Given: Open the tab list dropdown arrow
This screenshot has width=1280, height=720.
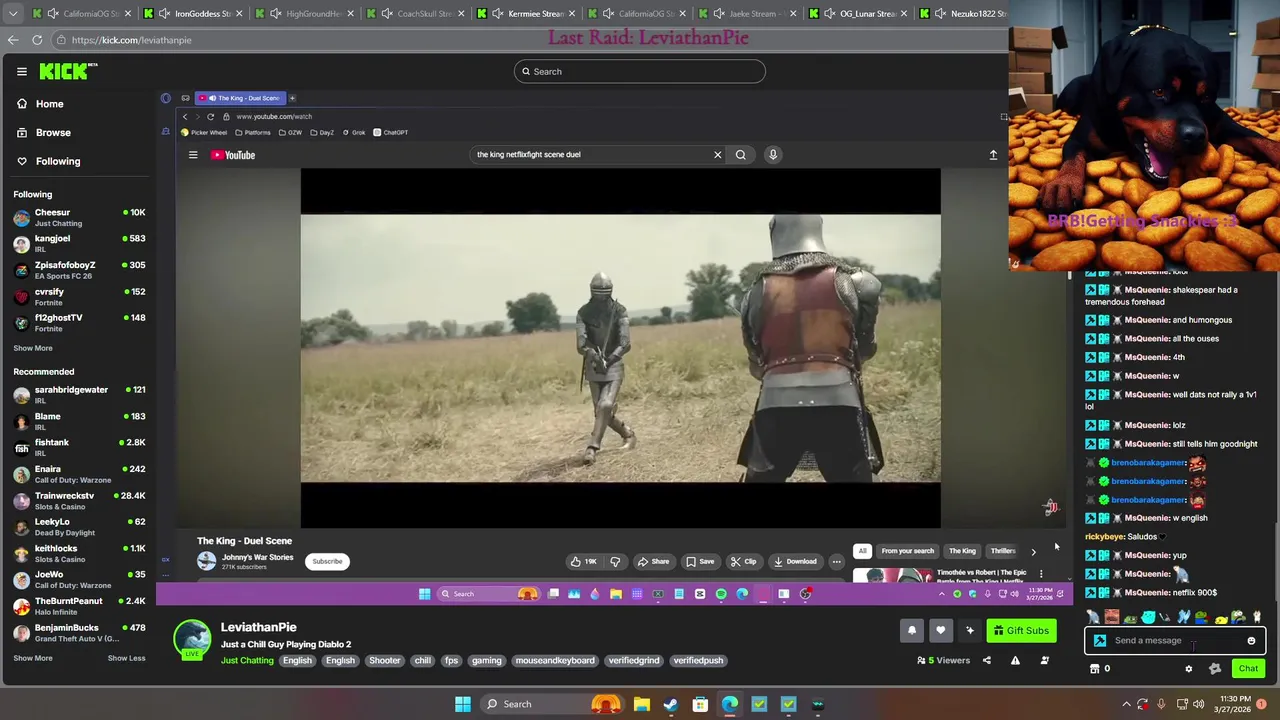Looking at the screenshot, I should pyautogui.click(x=12, y=14).
